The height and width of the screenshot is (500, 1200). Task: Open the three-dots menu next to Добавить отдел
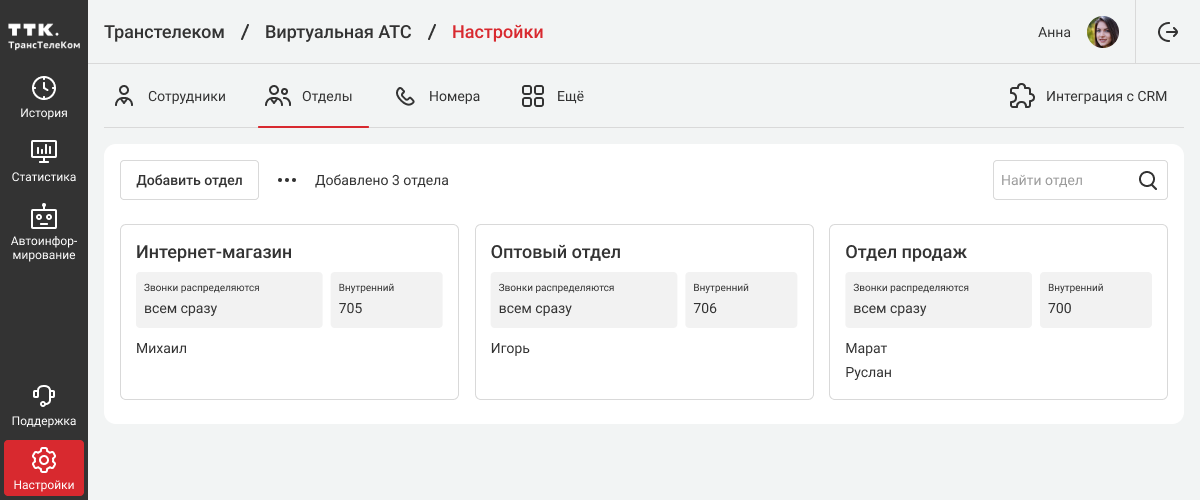coord(287,181)
